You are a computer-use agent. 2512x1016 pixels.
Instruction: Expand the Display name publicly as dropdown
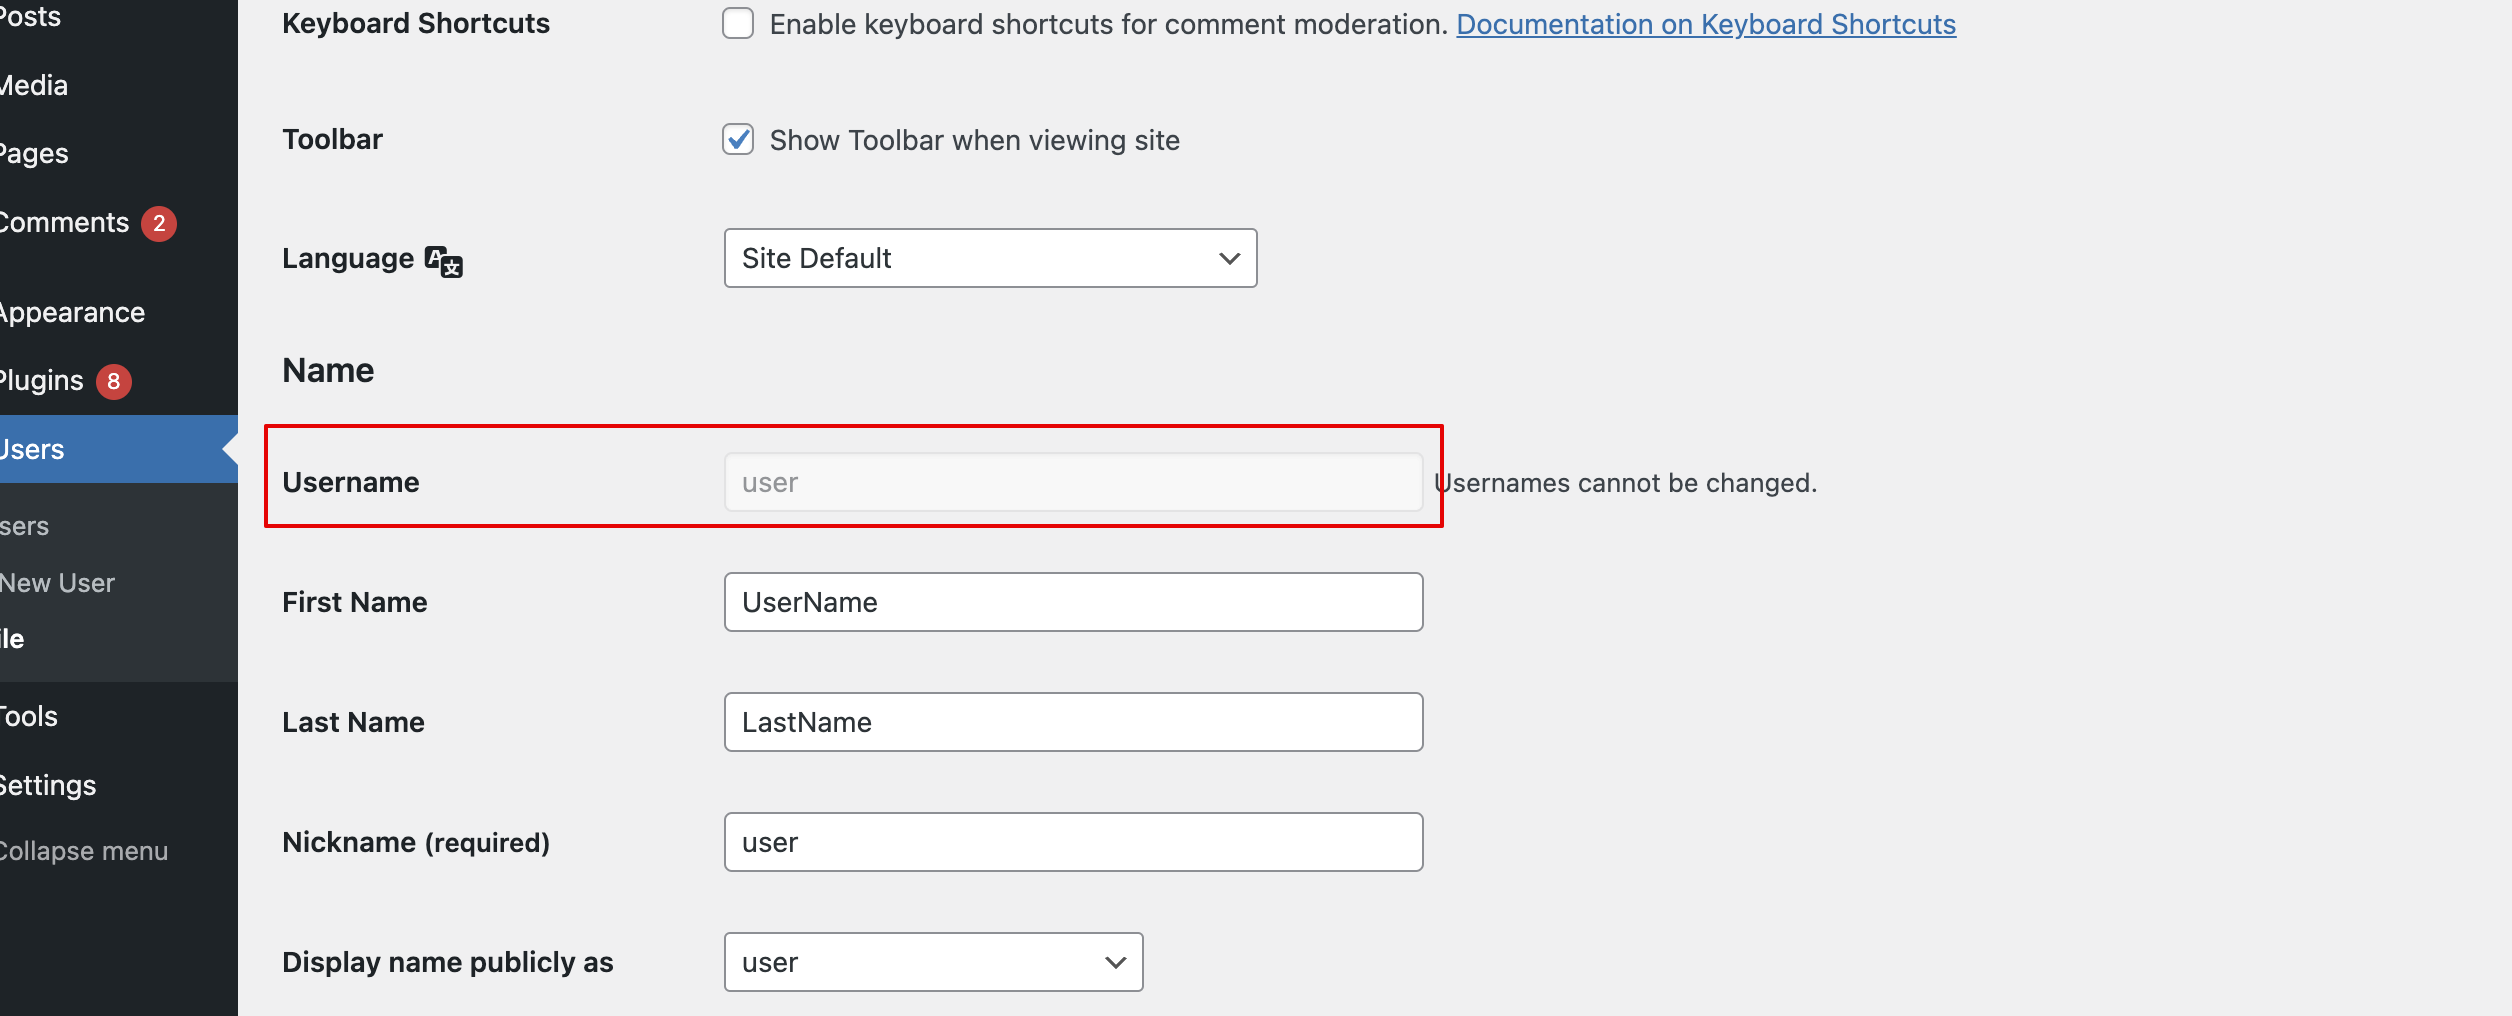pos(933,962)
